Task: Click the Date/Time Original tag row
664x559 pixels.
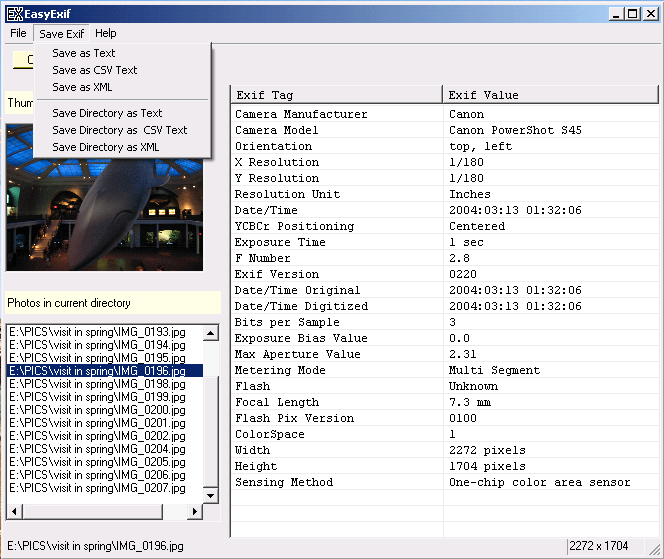Action: (338, 290)
